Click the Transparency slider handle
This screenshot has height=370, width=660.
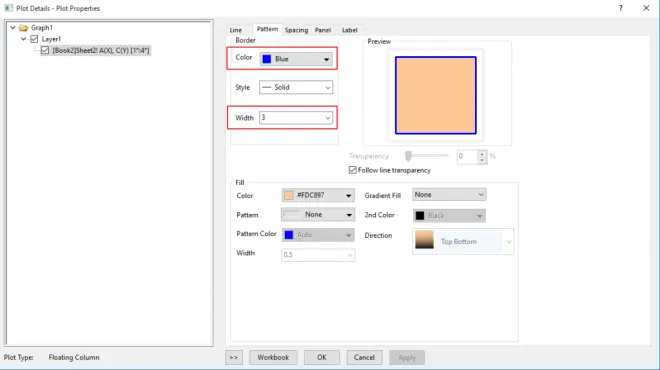click(x=408, y=156)
